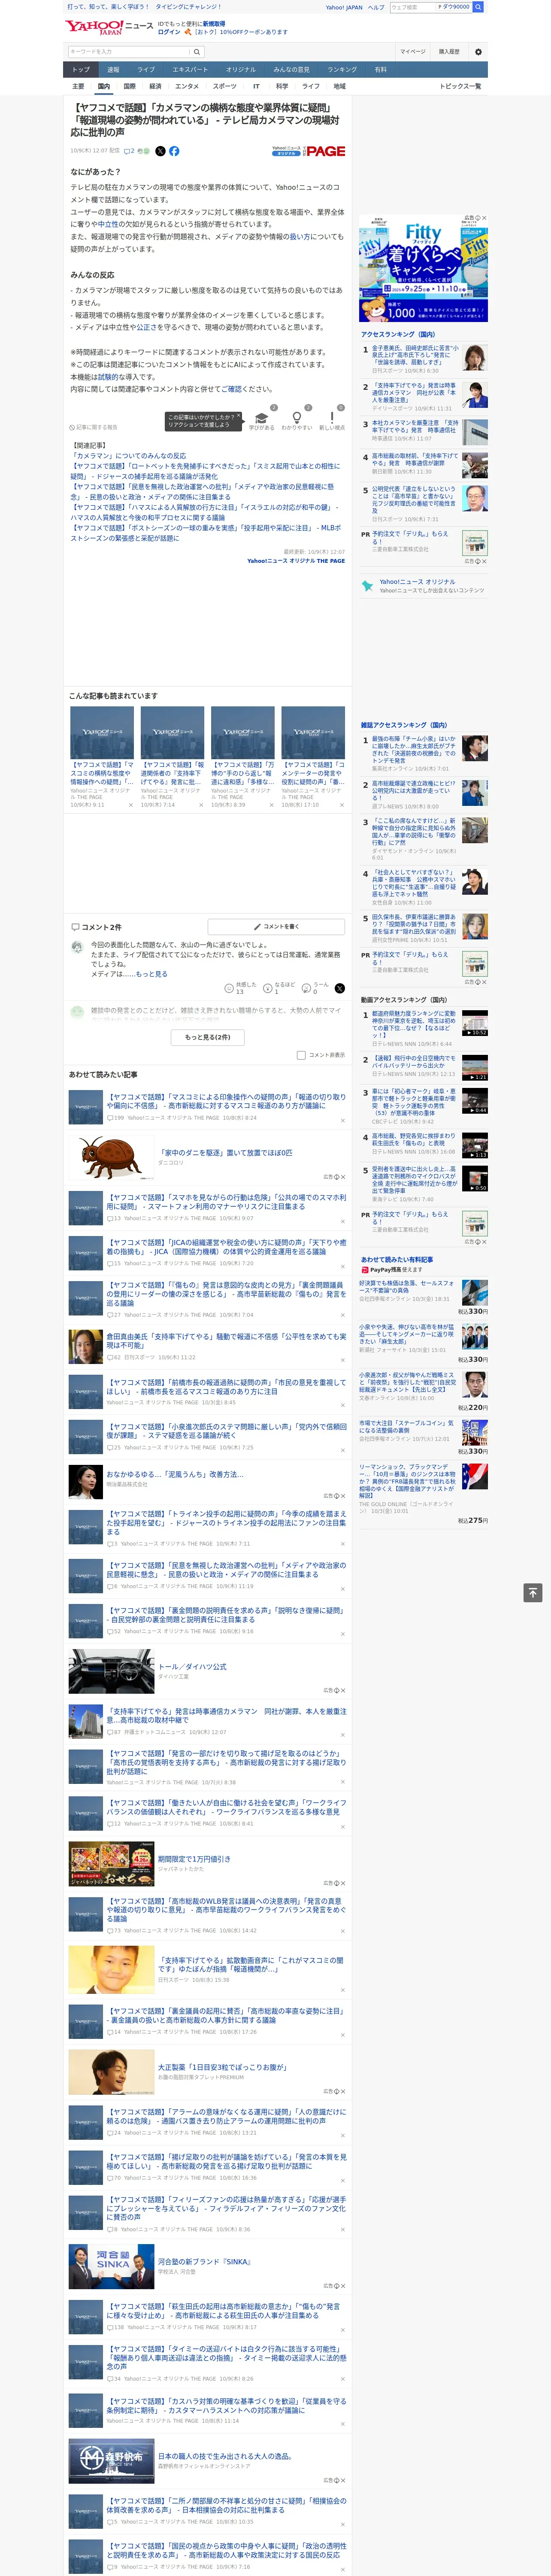
Task: Open the エンタメ category
Action: pos(187,87)
